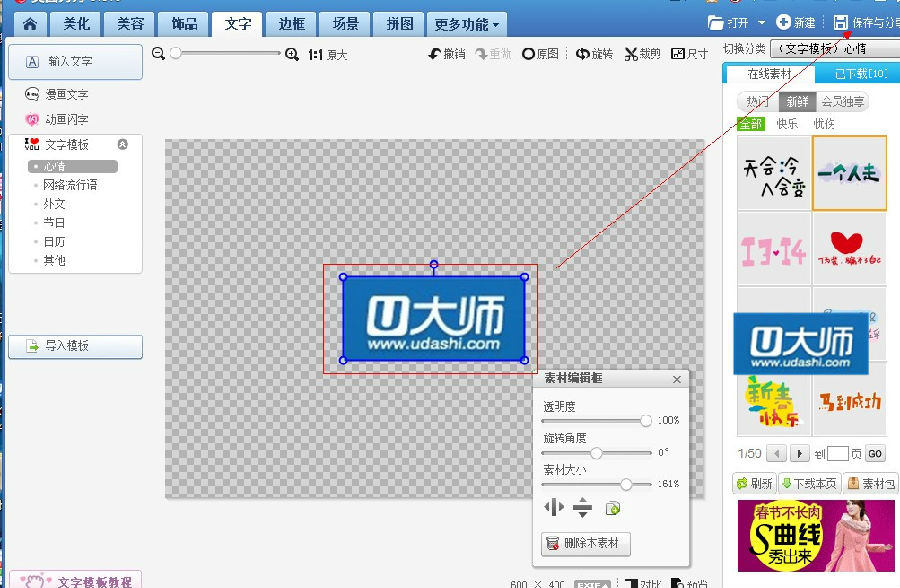Screen dimensions: 900x588
Task: Collapse the 文字模板 section
Action: point(123,144)
